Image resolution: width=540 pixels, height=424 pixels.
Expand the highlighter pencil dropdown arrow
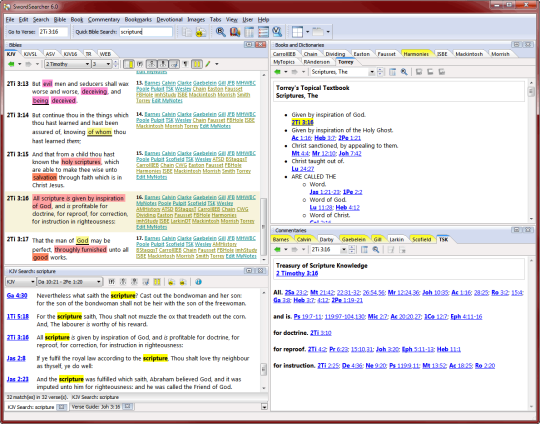[x=217, y=64]
